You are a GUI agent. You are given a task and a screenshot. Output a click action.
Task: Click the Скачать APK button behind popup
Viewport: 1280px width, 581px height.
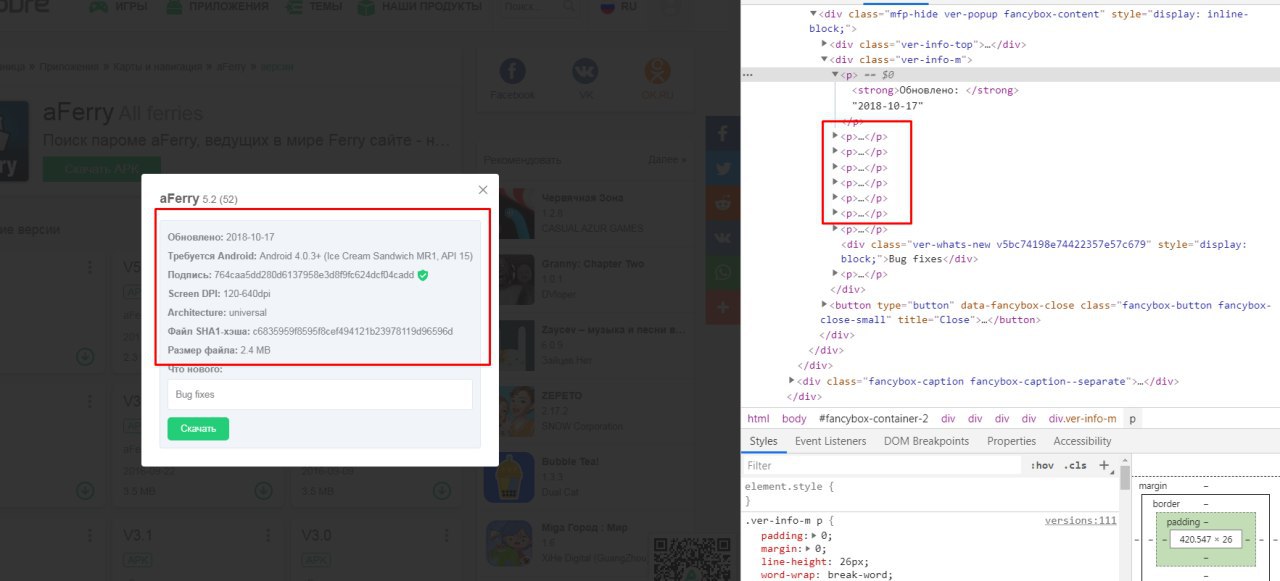click(101, 169)
